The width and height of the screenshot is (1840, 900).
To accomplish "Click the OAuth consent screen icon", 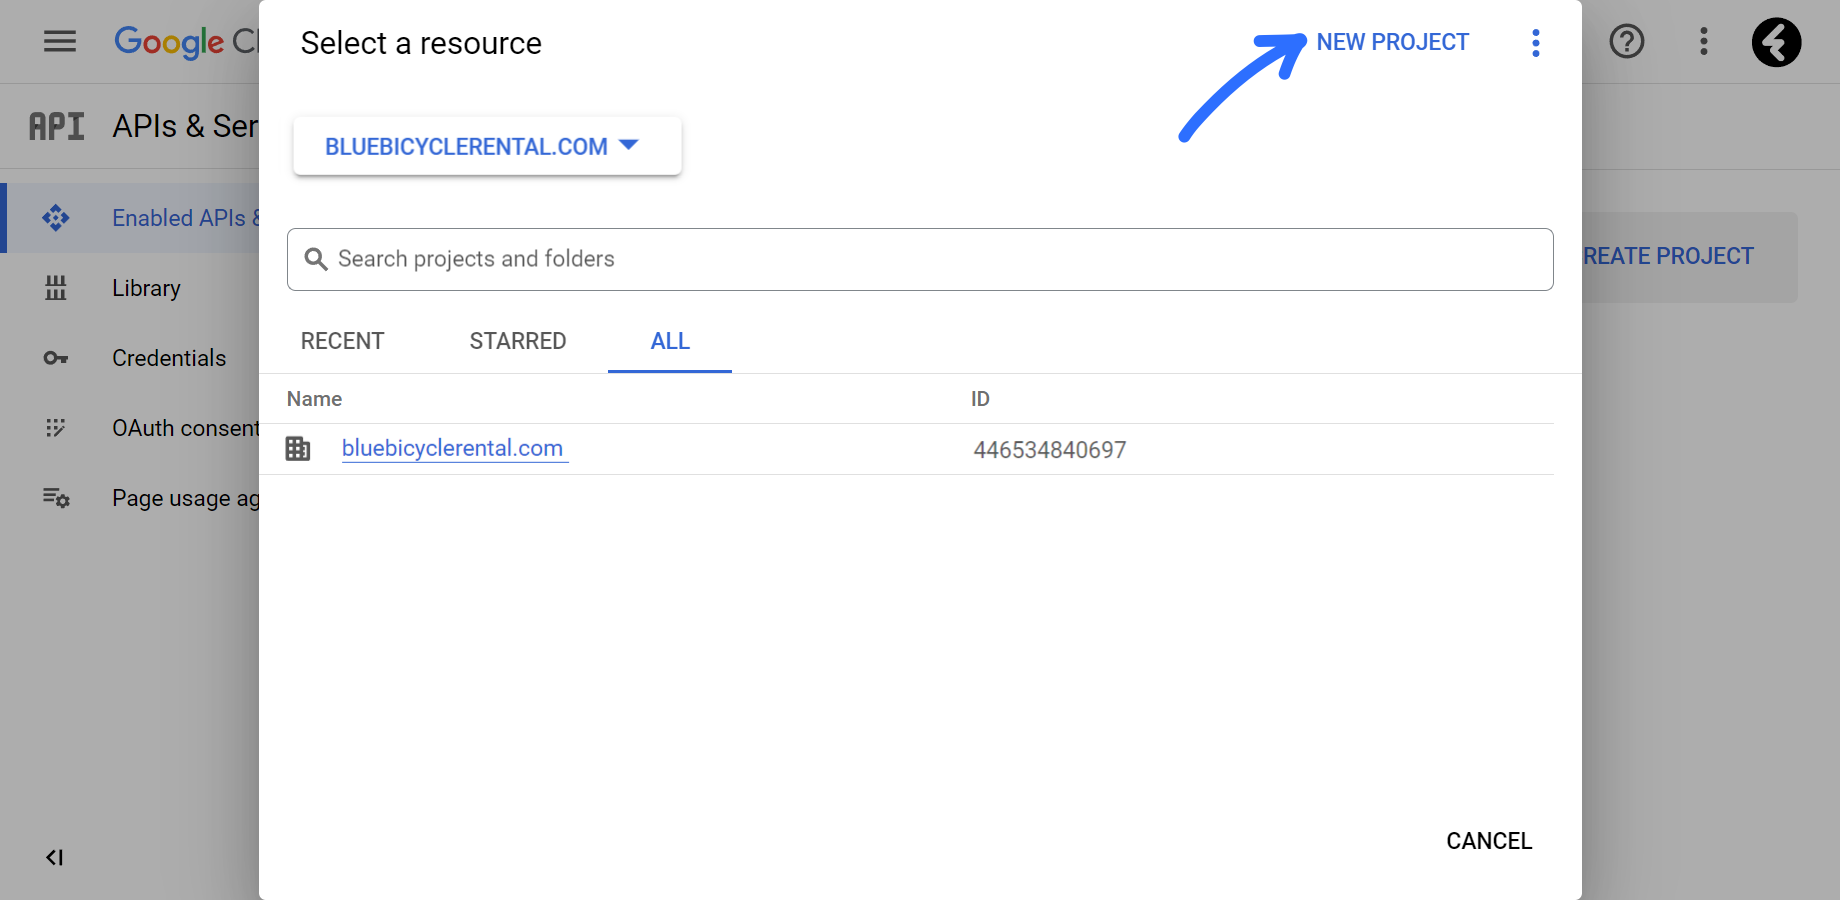I will click(56, 428).
